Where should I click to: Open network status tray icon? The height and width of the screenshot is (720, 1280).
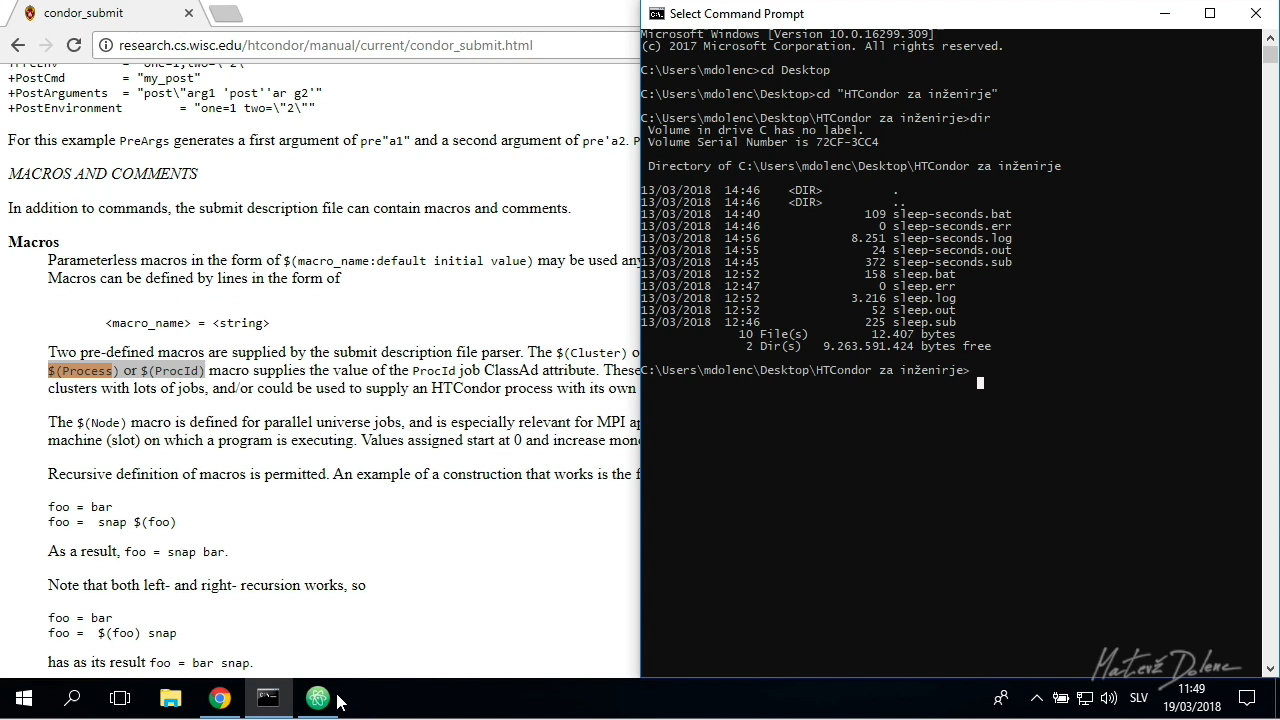pyautogui.click(x=1085, y=698)
